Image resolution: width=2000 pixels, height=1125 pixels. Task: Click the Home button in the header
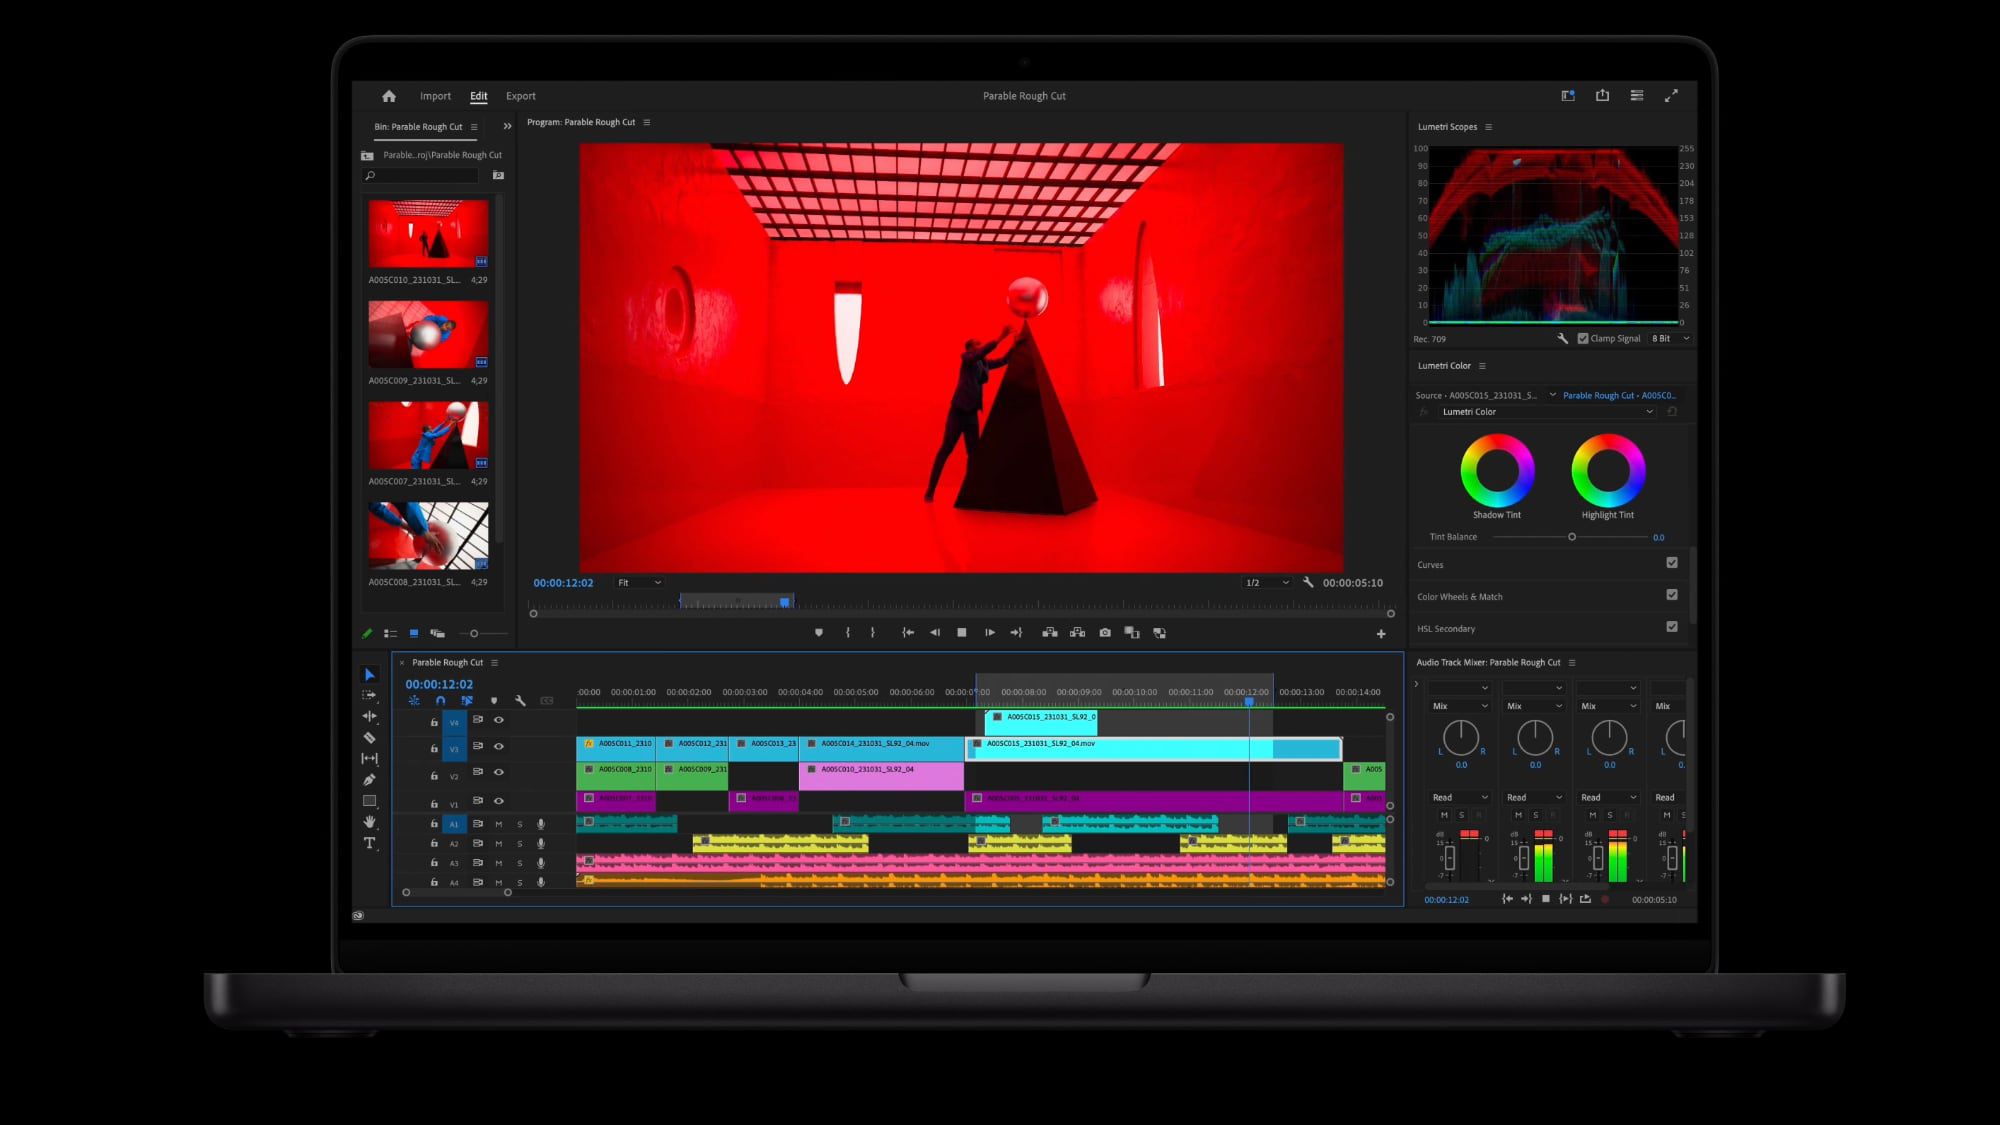point(388,95)
